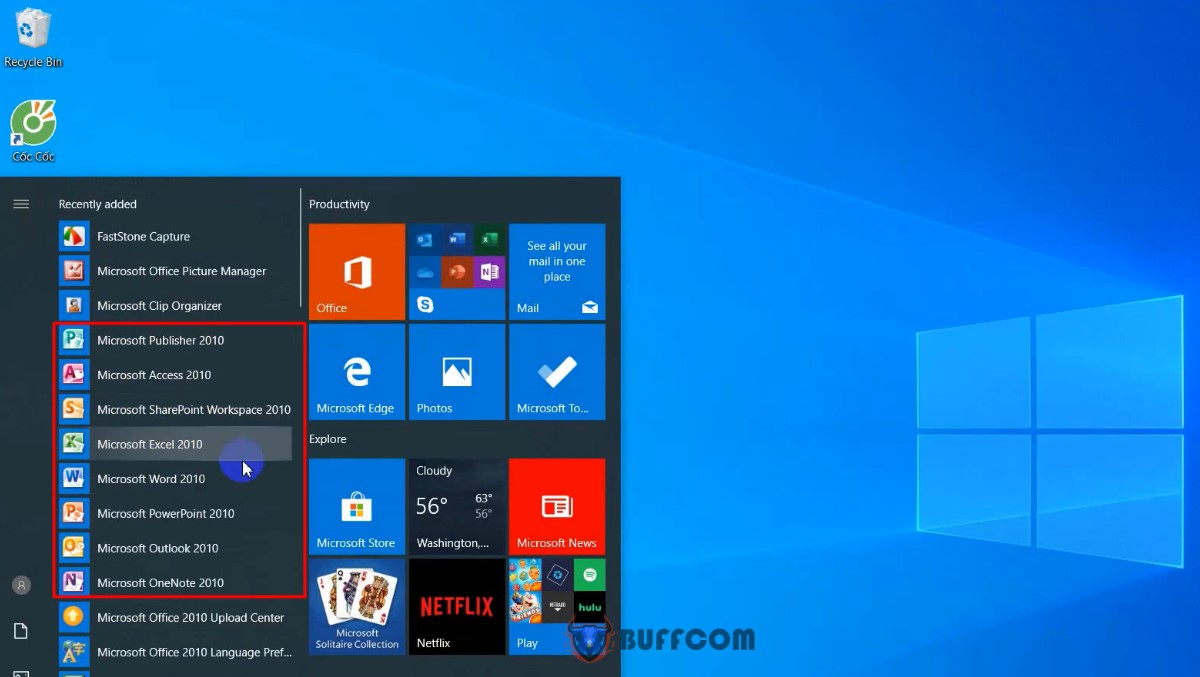
Task: Select the Microsoft Publisher 2010 label
Action: pyautogui.click(x=160, y=340)
